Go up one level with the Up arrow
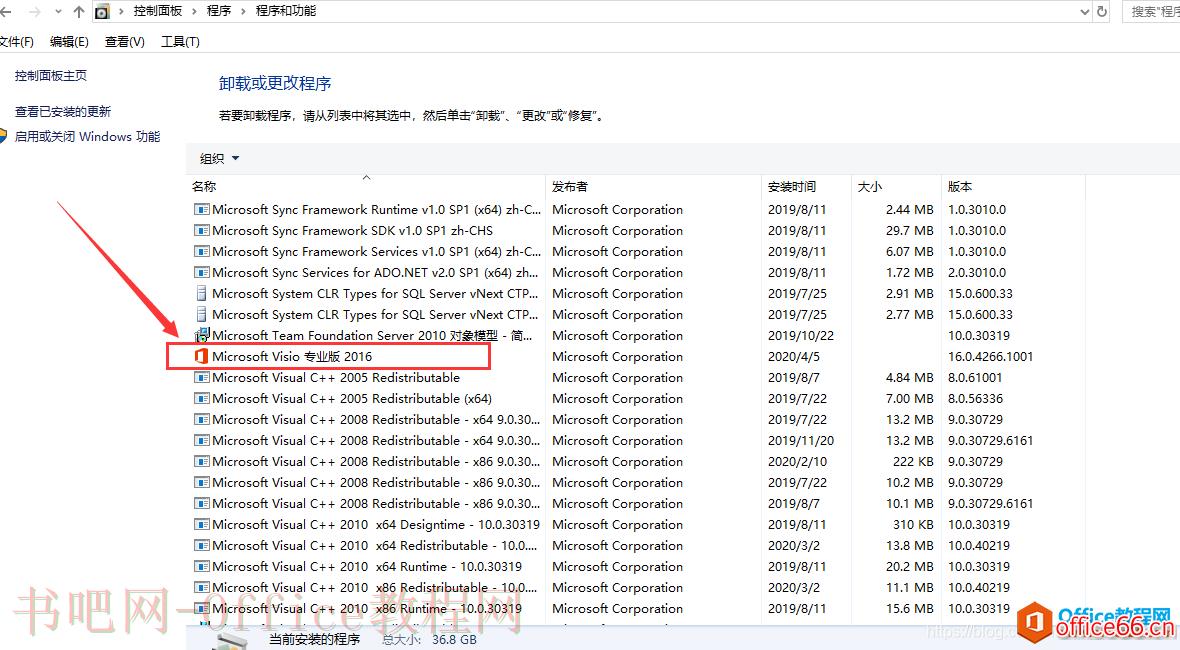1180x650 pixels. point(79,11)
